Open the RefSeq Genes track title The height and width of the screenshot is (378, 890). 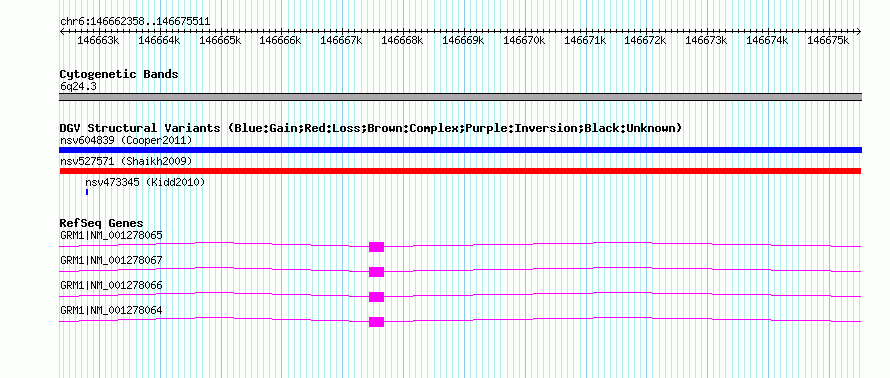[x=102, y=224]
